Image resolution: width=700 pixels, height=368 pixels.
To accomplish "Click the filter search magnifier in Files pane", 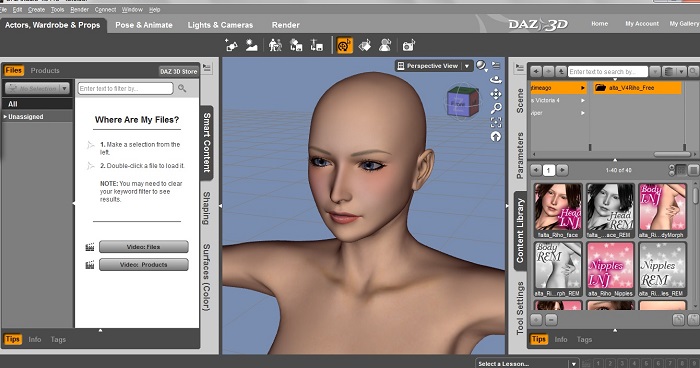I will [182, 88].
